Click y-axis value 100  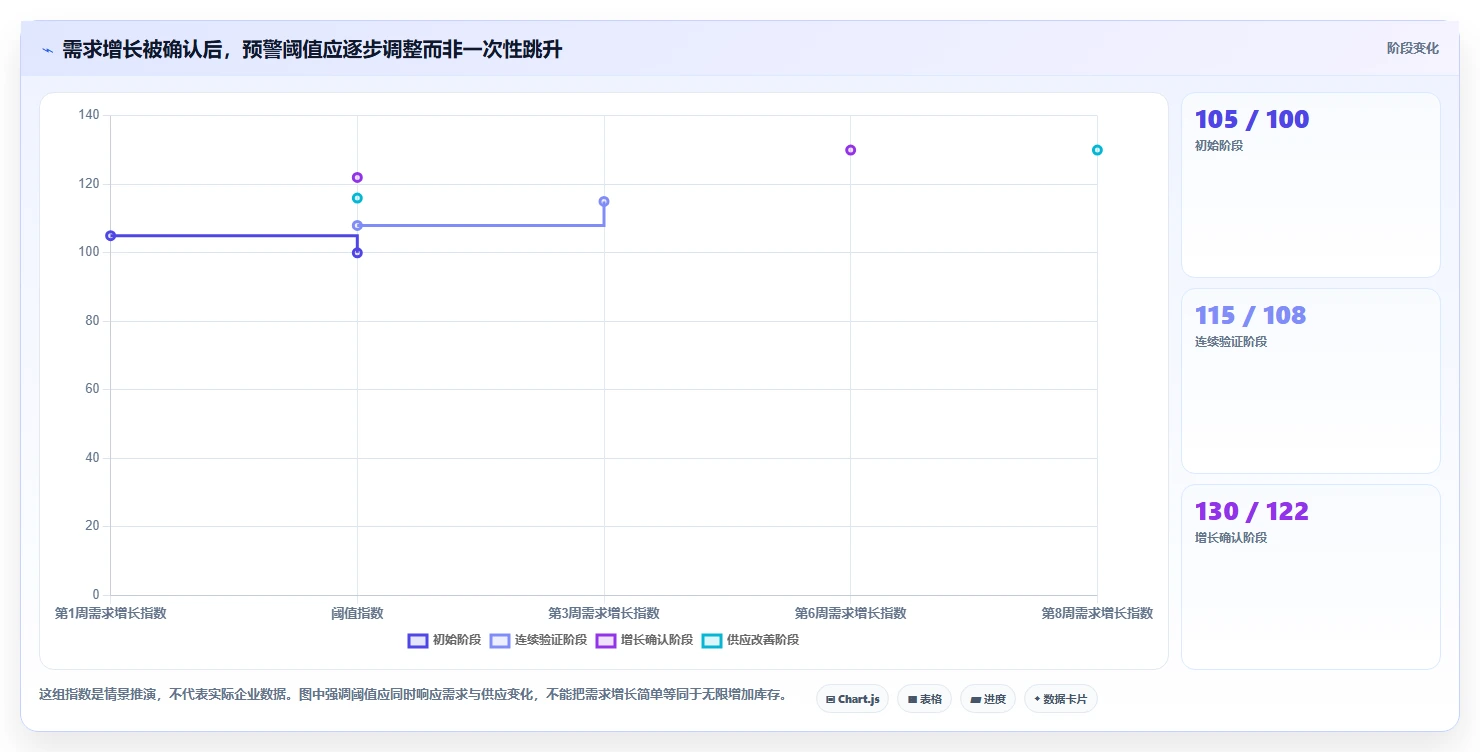tap(89, 252)
